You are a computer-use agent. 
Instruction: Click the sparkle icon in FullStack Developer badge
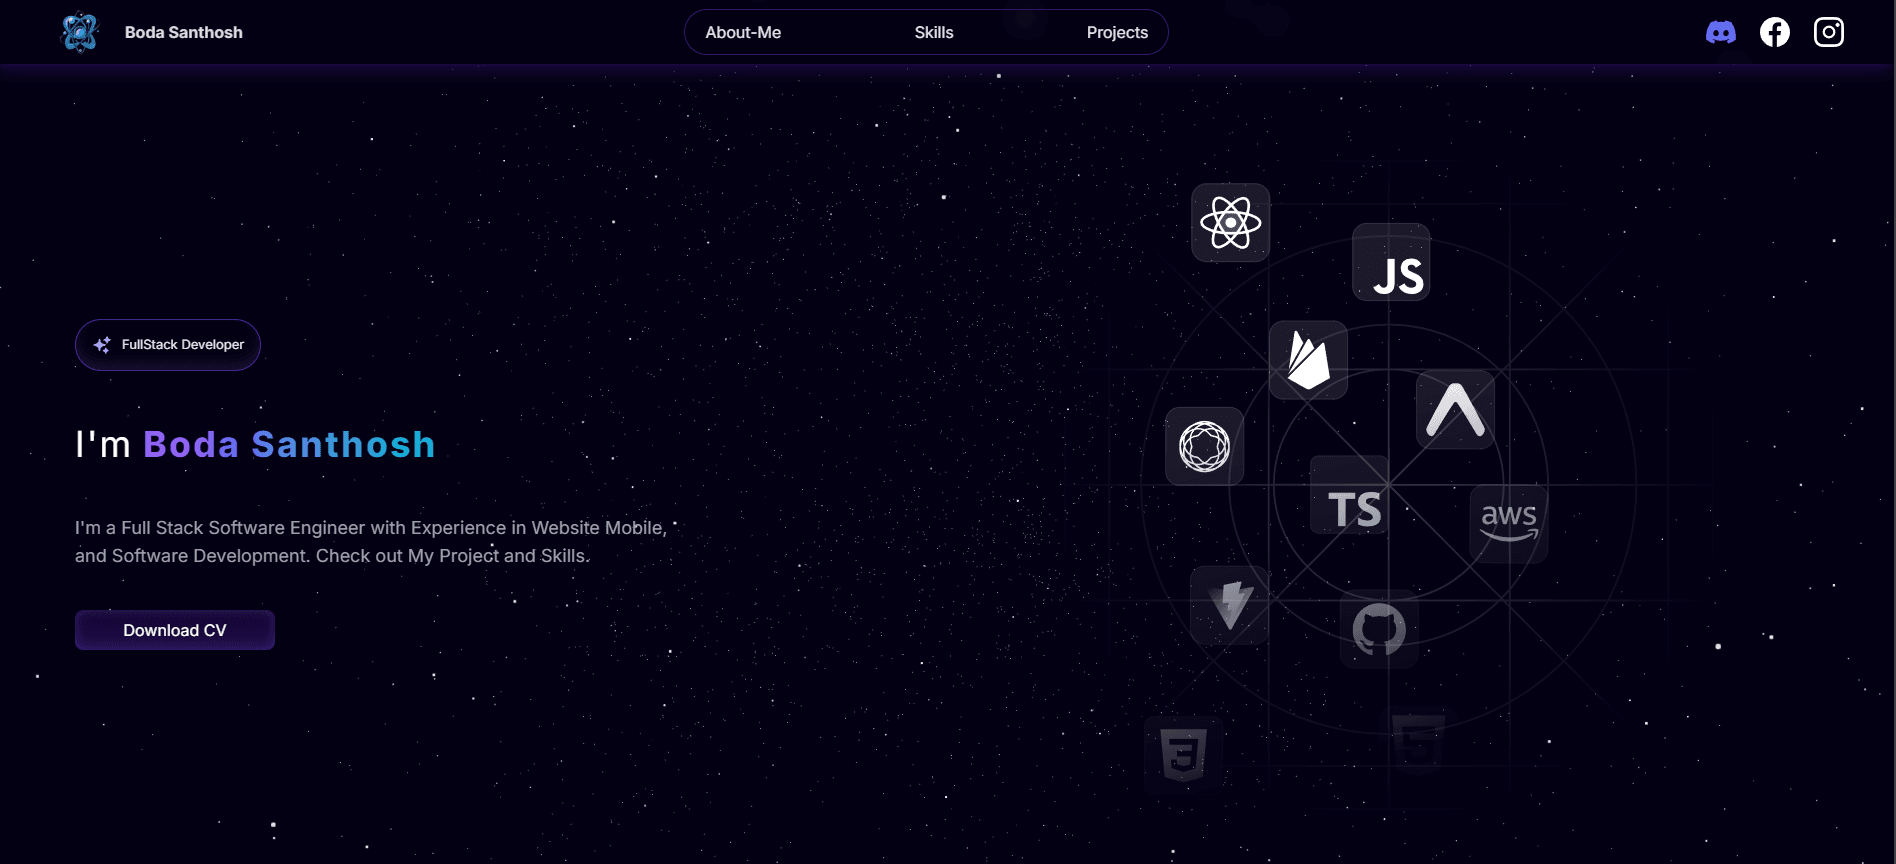[x=102, y=345]
